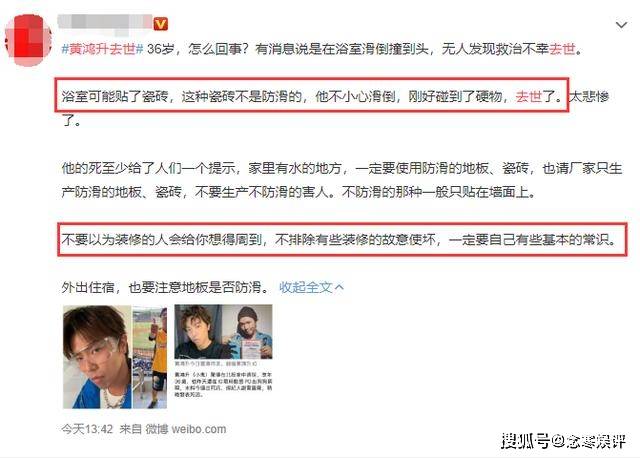Open second photo with news caption

pyautogui.click(x=223, y=351)
